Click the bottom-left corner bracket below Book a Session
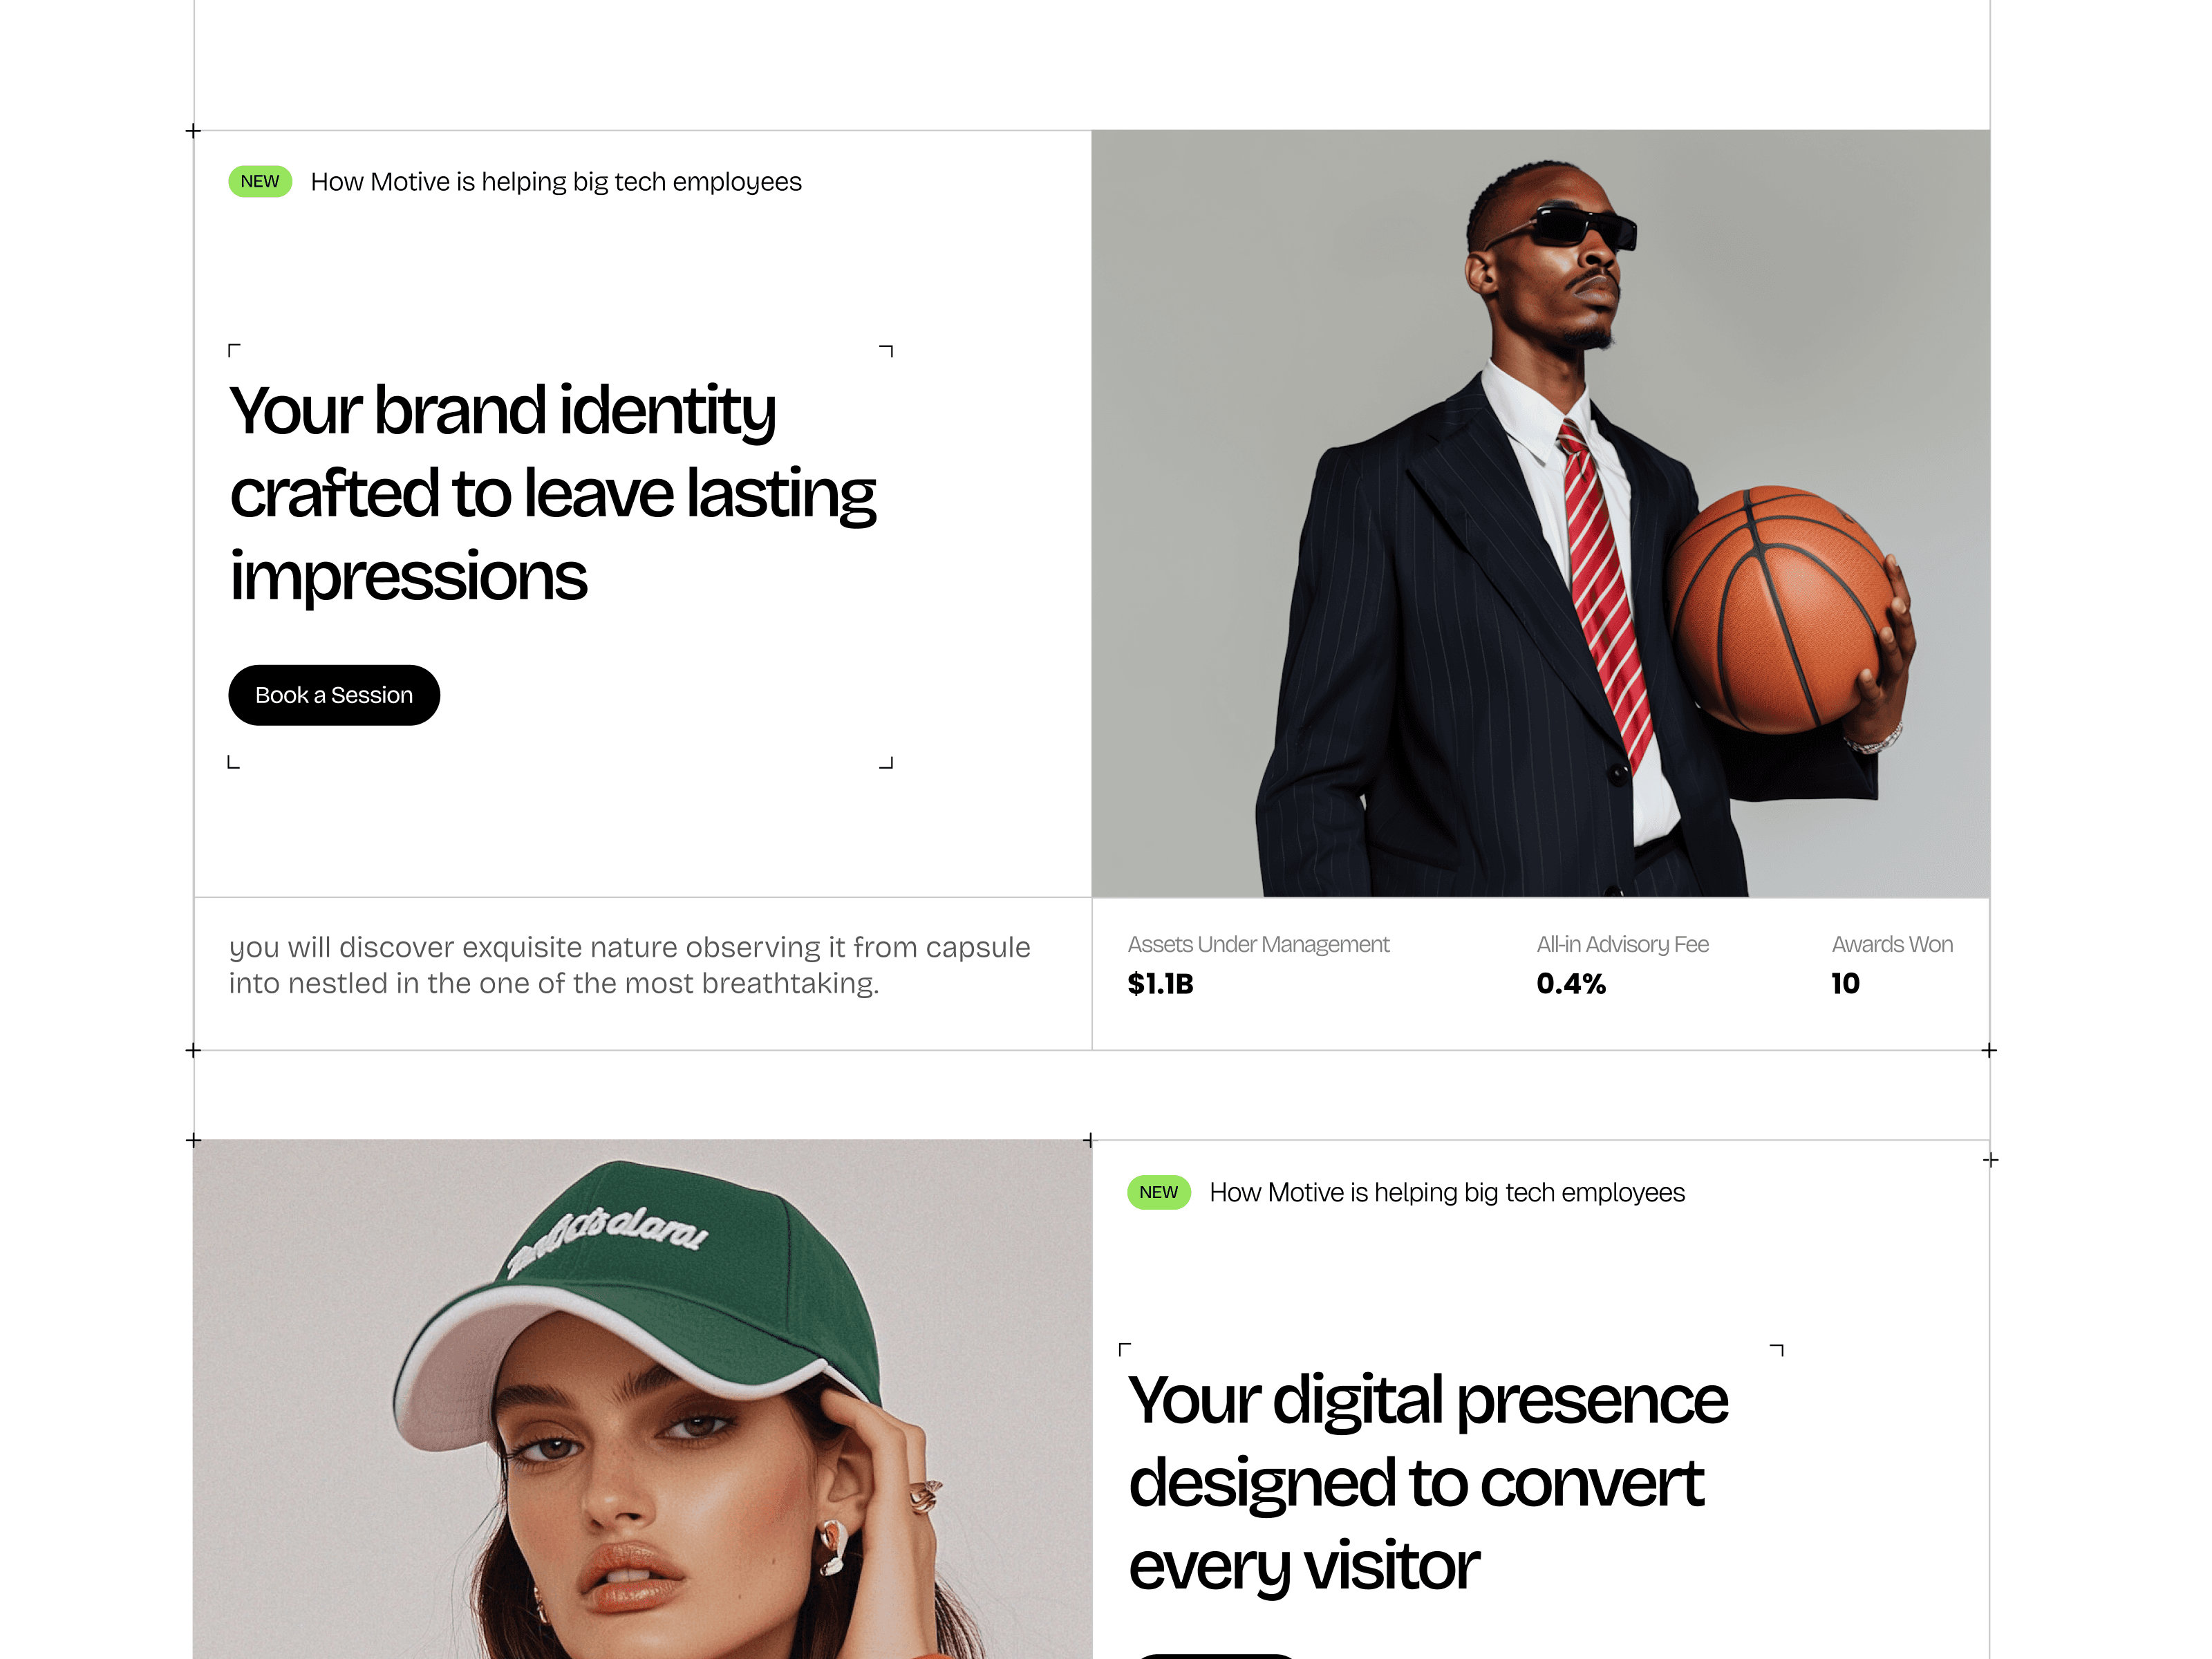Image resolution: width=2212 pixels, height=1659 pixels. coord(234,762)
